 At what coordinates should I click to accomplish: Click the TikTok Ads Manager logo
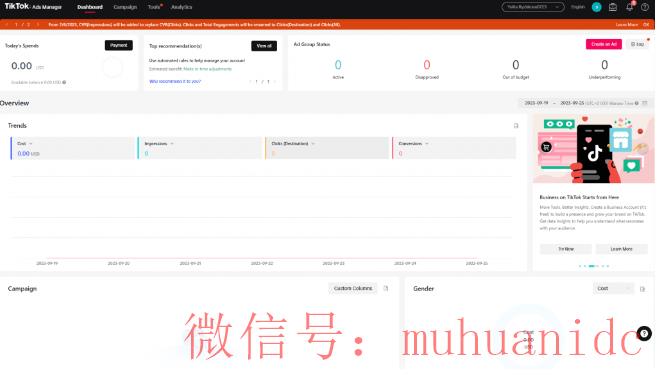pyautogui.click(x=33, y=7)
